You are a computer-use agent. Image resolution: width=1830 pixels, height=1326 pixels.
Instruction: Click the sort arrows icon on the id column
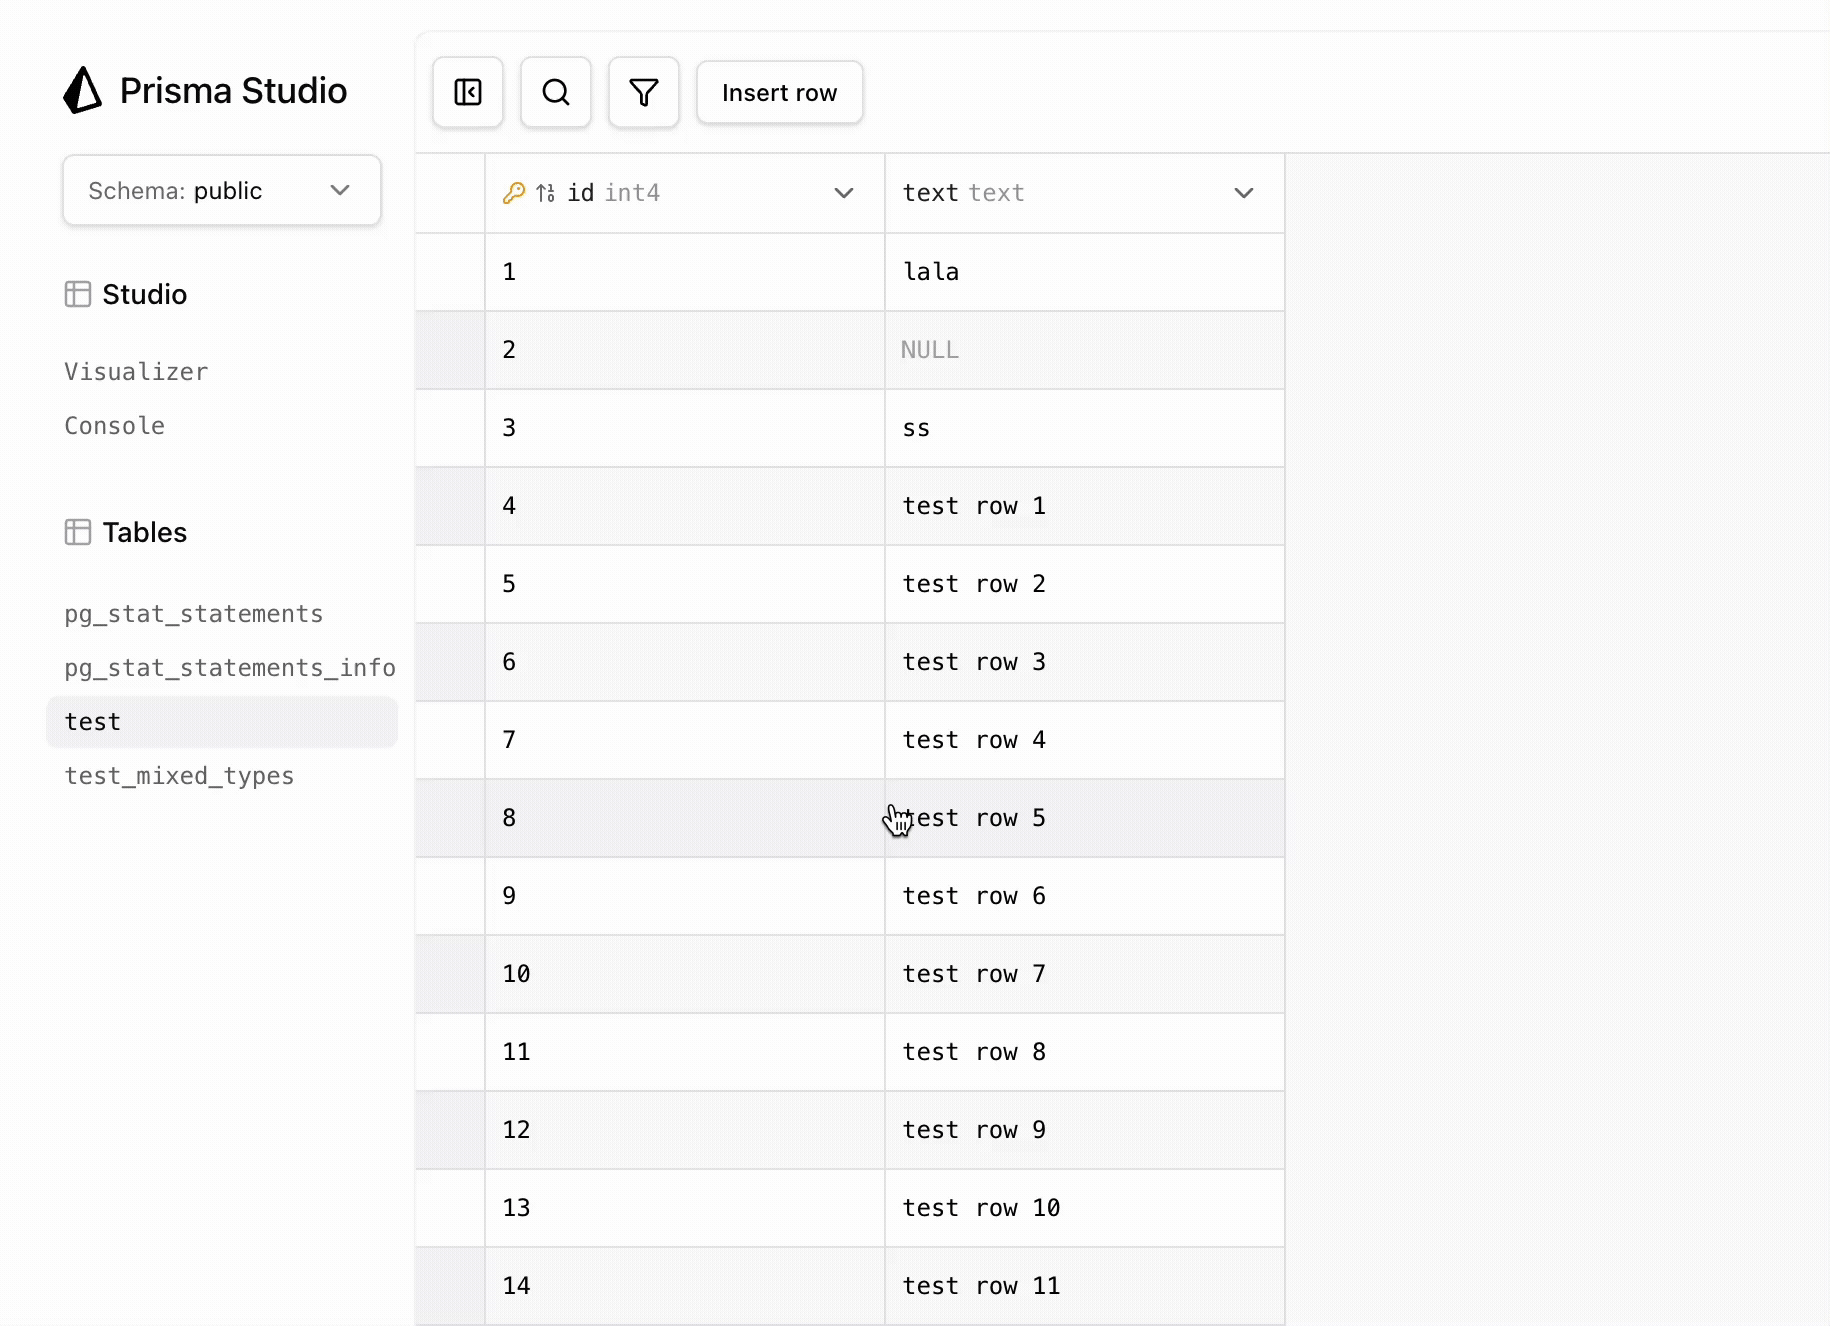[x=546, y=193]
